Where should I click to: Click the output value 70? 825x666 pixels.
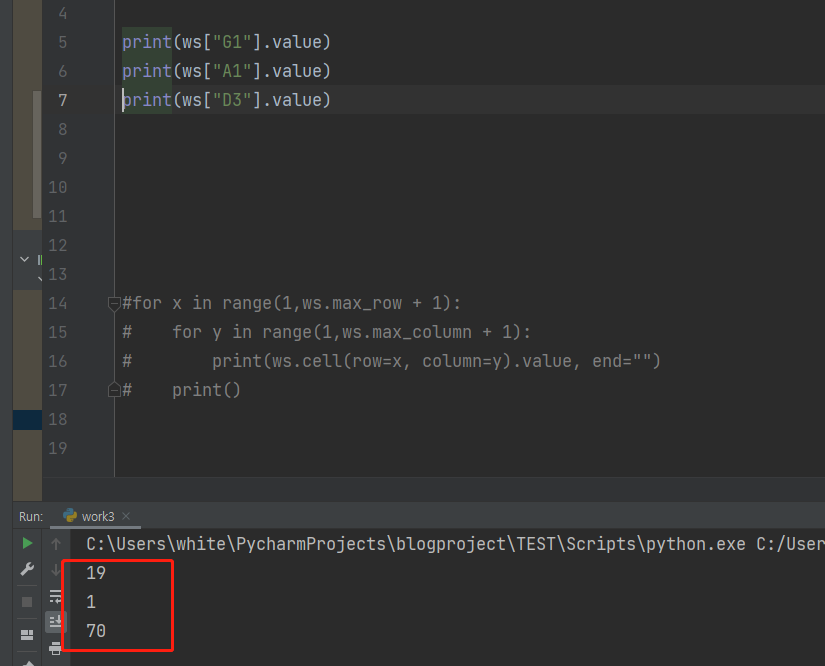pos(96,631)
